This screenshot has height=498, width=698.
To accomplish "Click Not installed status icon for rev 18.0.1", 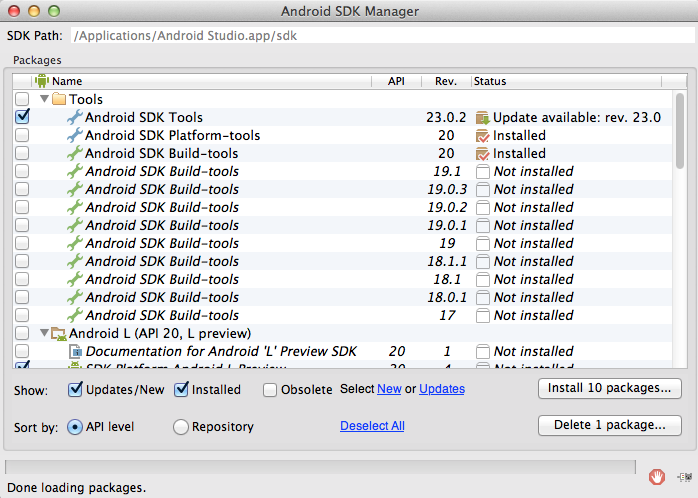I will (x=483, y=298).
